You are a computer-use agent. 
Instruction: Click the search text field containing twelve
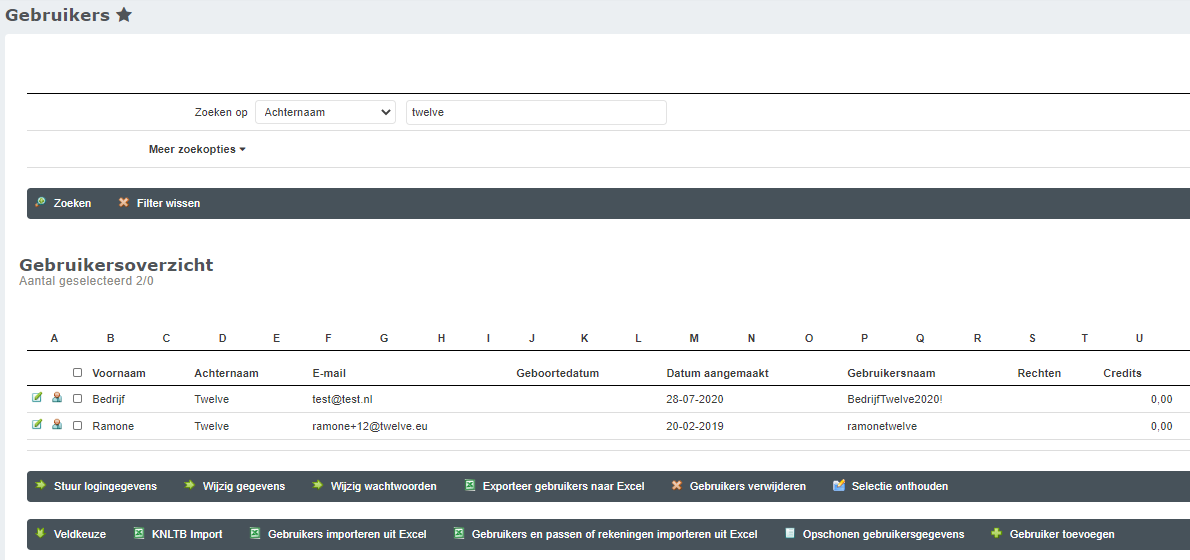(x=535, y=113)
